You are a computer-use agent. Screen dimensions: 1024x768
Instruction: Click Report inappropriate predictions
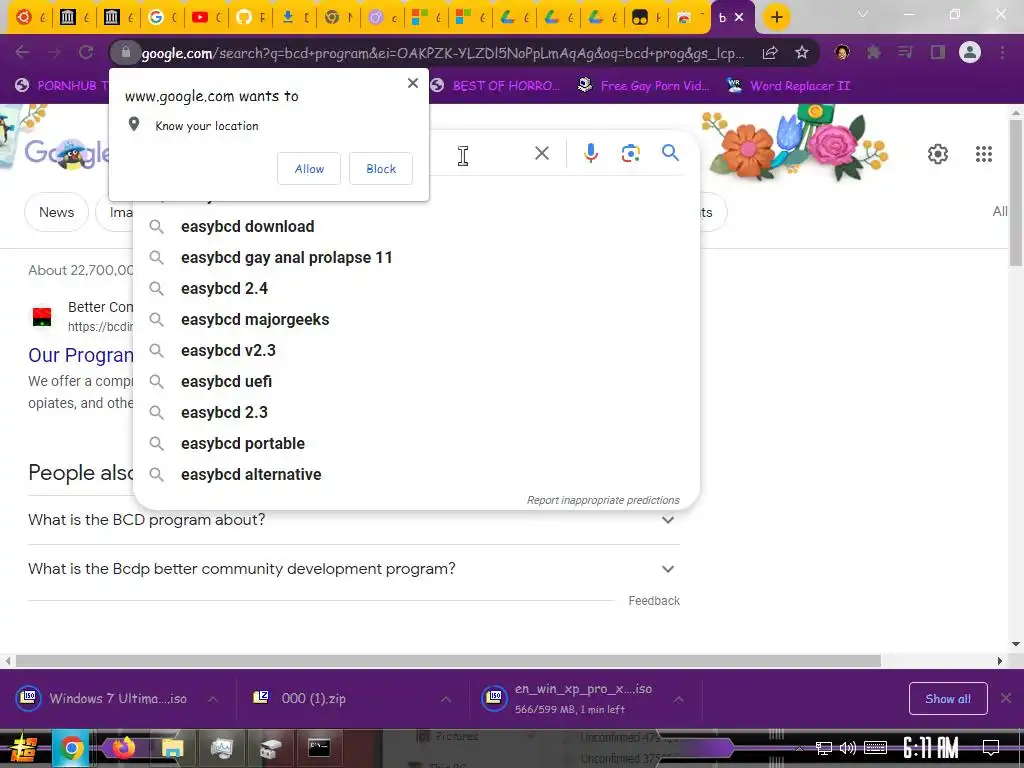click(603, 500)
